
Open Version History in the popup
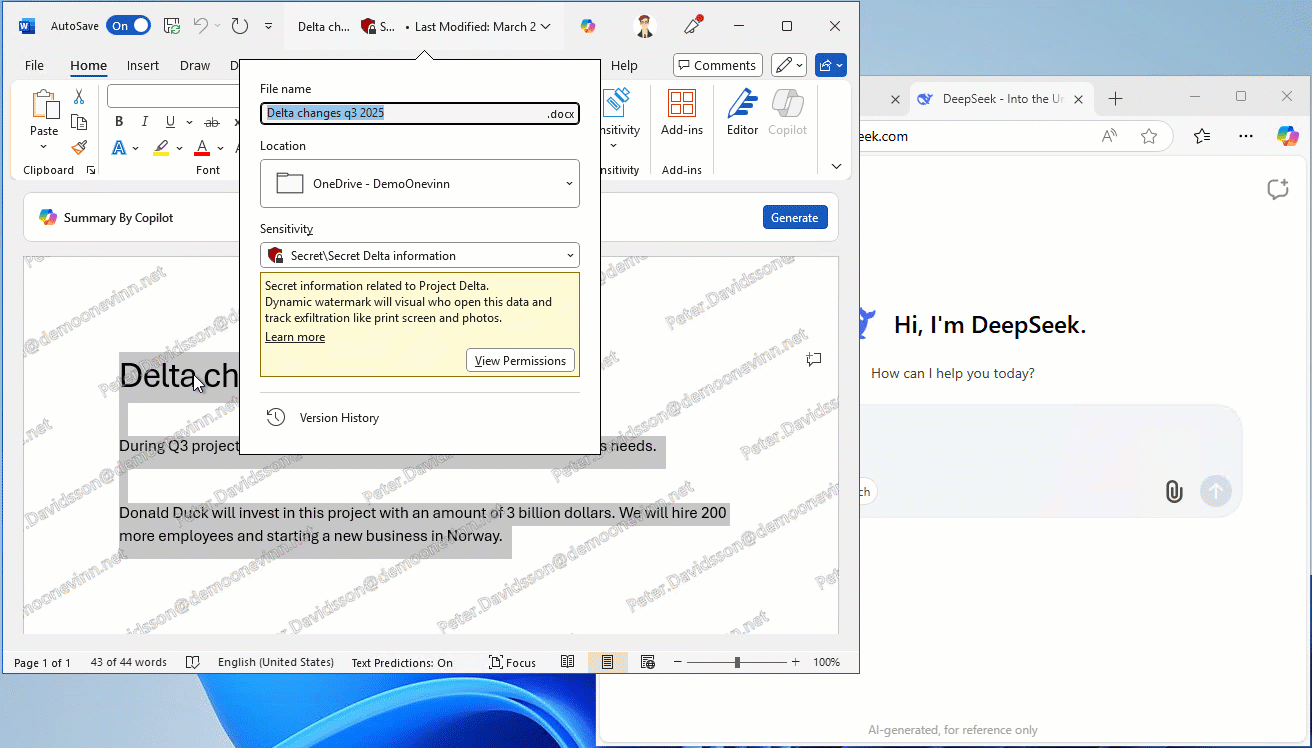(339, 418)
